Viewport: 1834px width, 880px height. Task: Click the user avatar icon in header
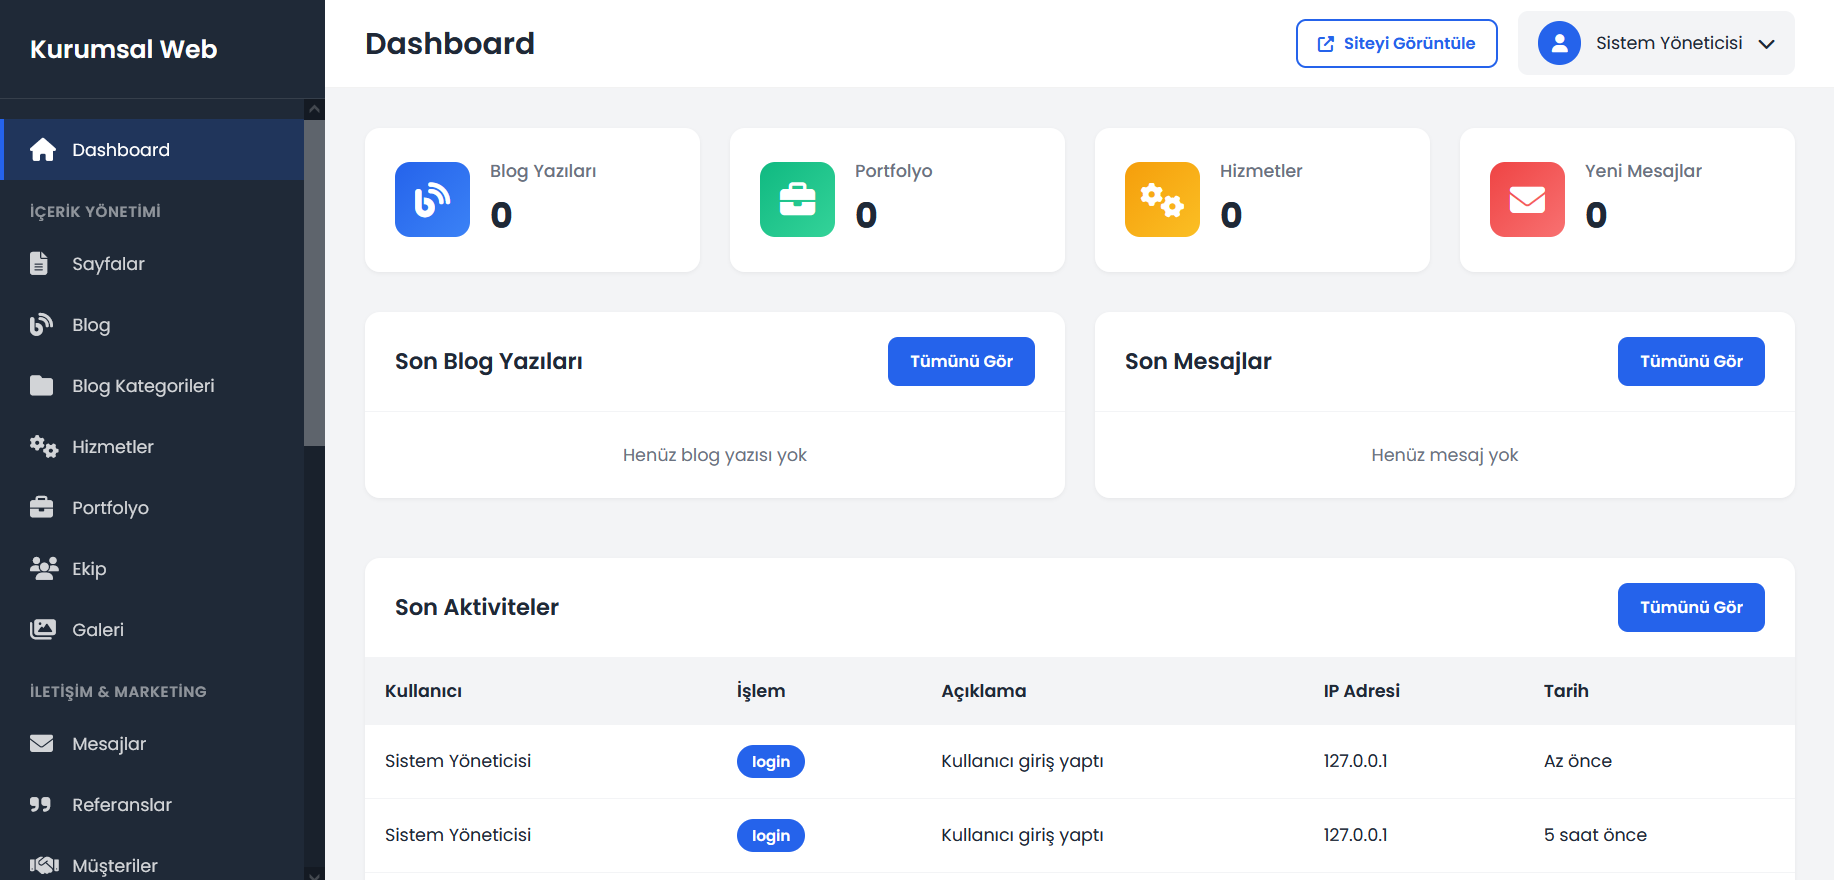point(1559,43)
